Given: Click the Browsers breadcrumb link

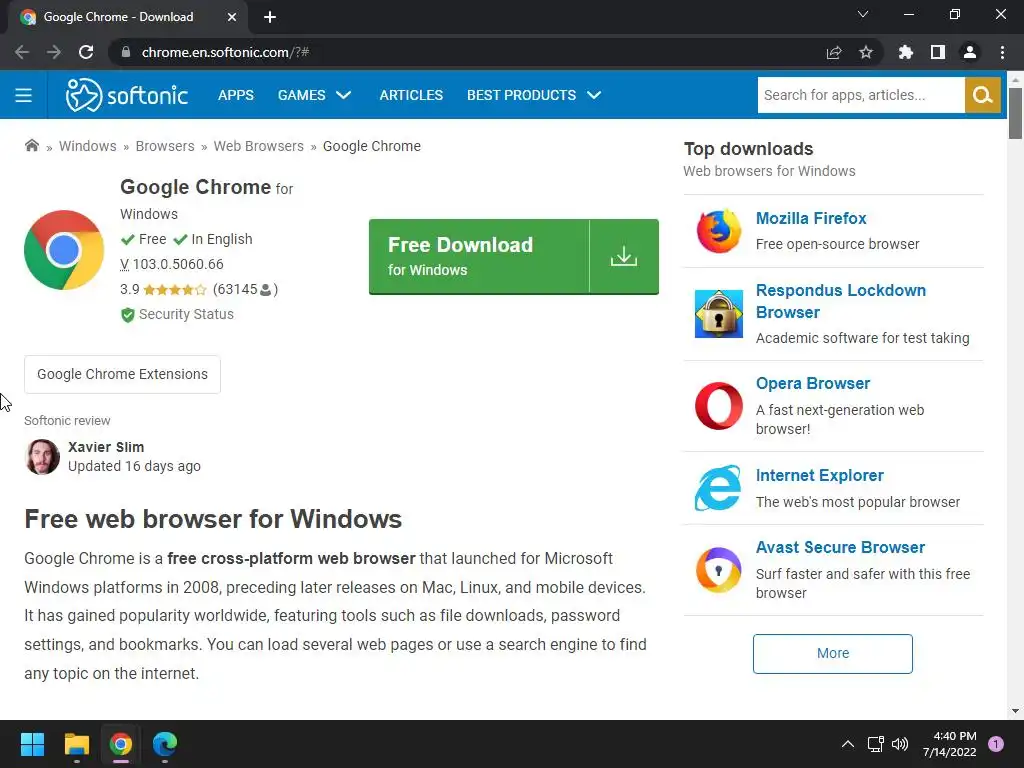Looking at the screenshot, I should point(165,146).
